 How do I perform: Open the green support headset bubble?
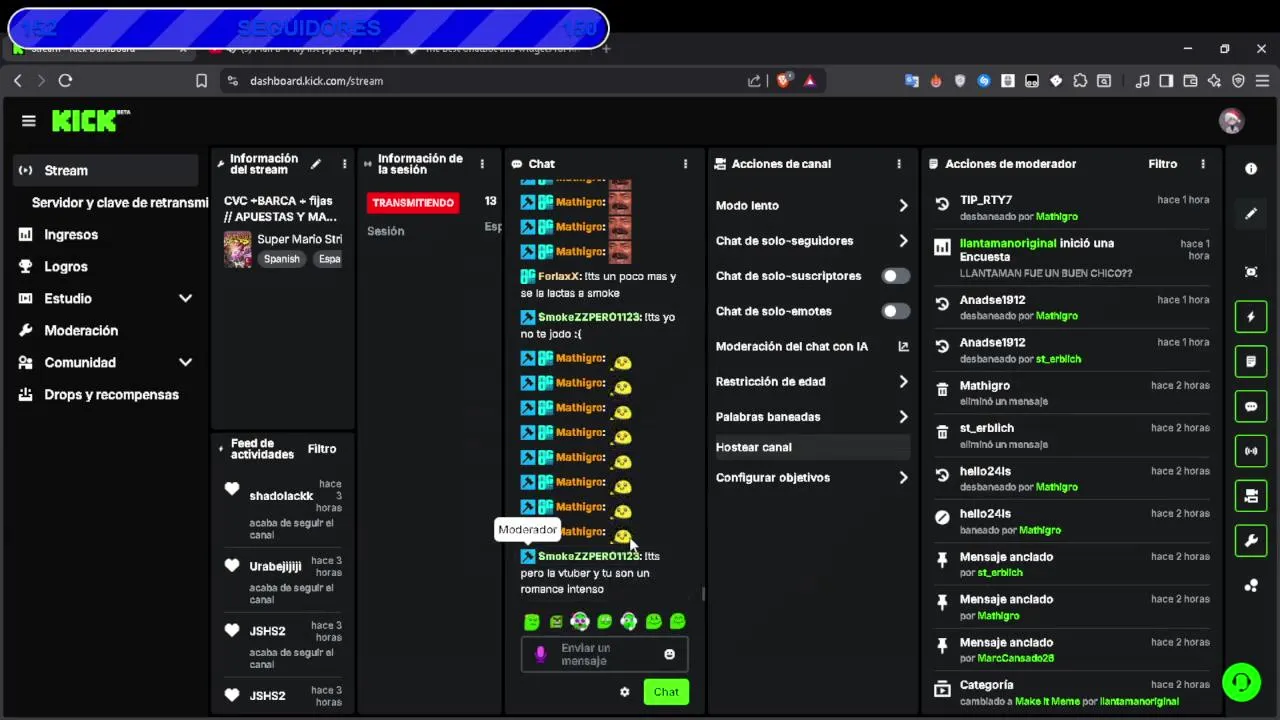pyautogui.click(x=1241, y=682)
